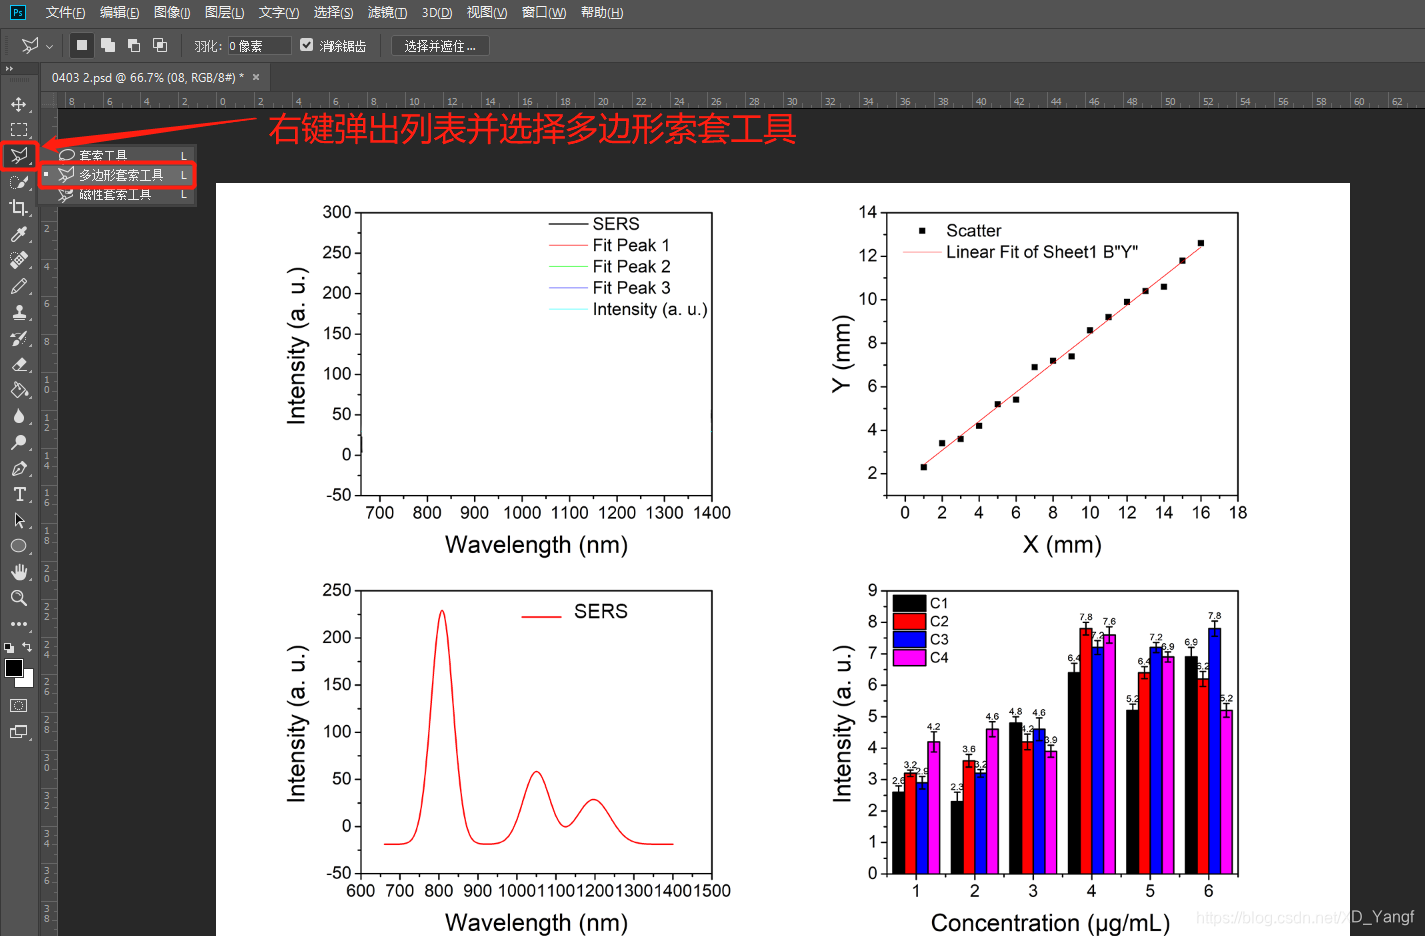Select the Polygonal Lasso tool in toolbar
The height and width of the screenshot is (936, 1425).
point(18,156)
